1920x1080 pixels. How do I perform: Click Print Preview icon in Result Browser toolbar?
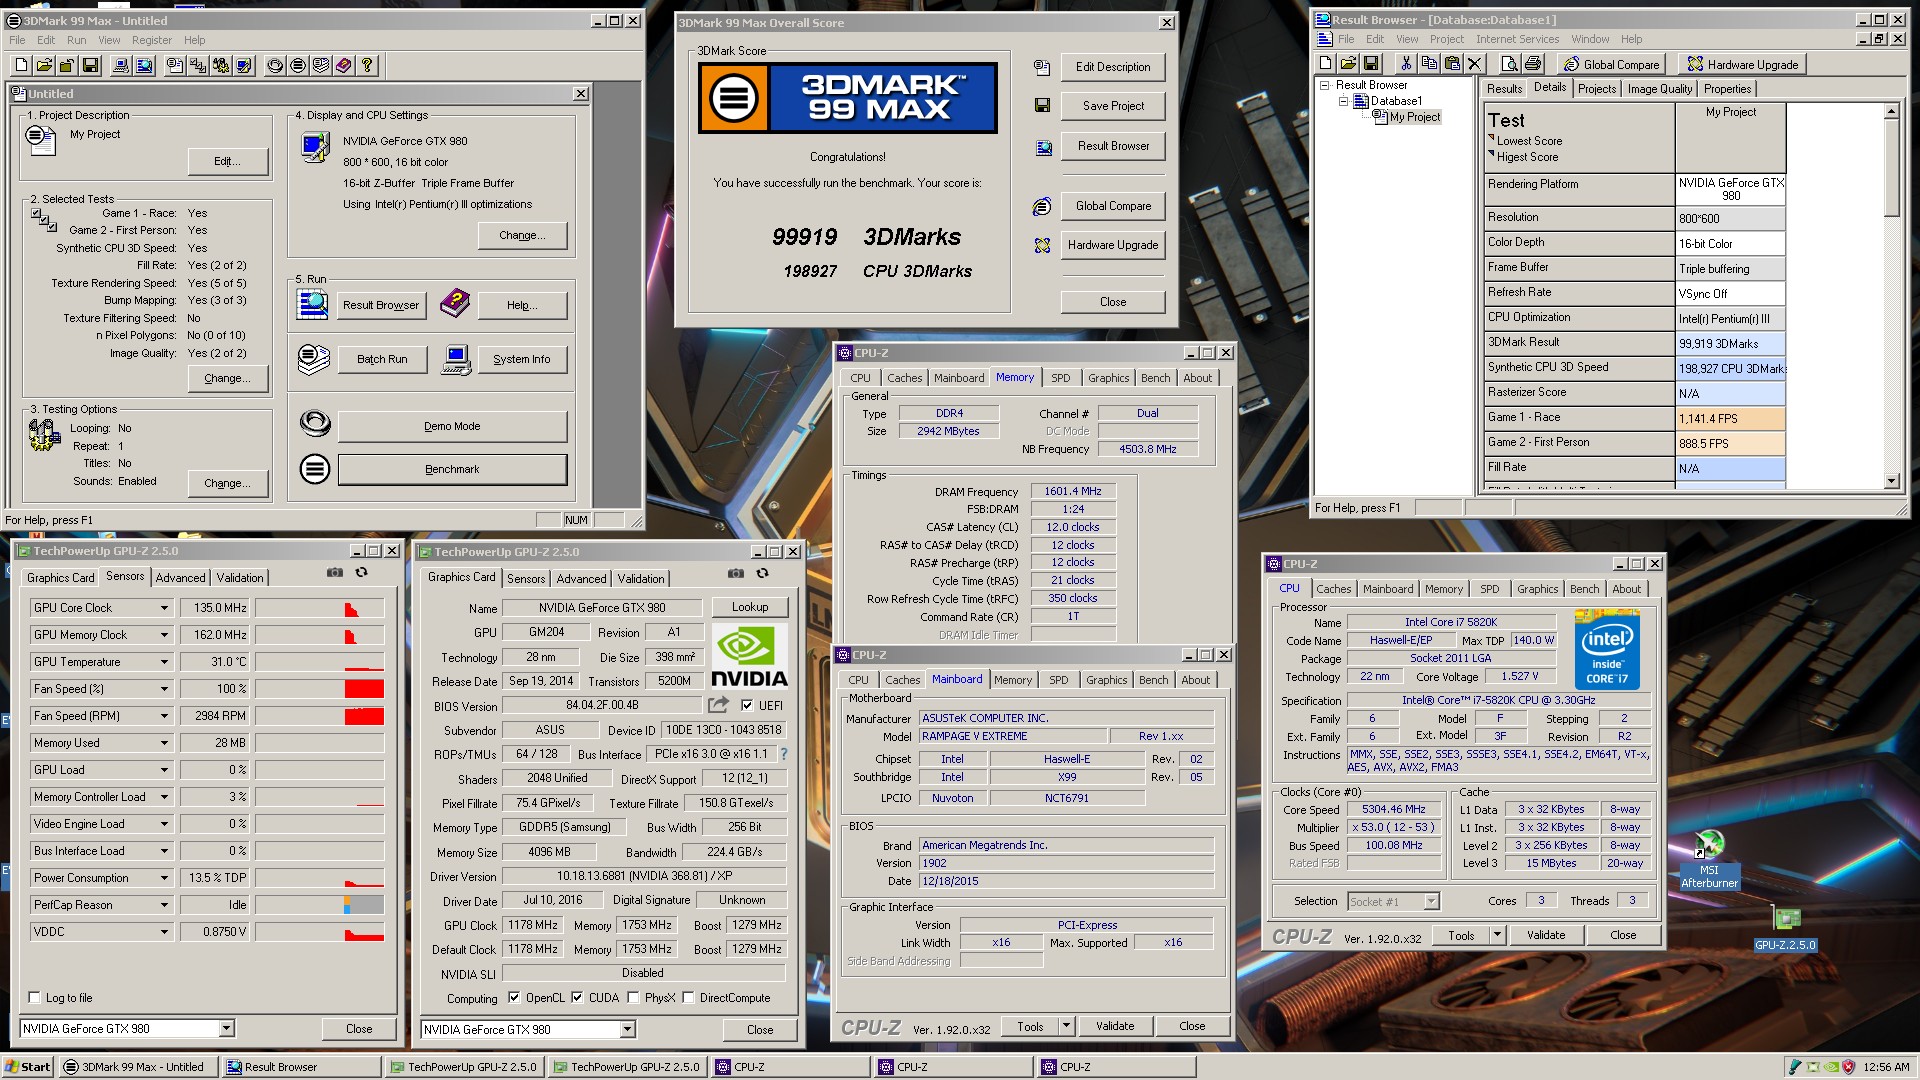click(1510, 64)
